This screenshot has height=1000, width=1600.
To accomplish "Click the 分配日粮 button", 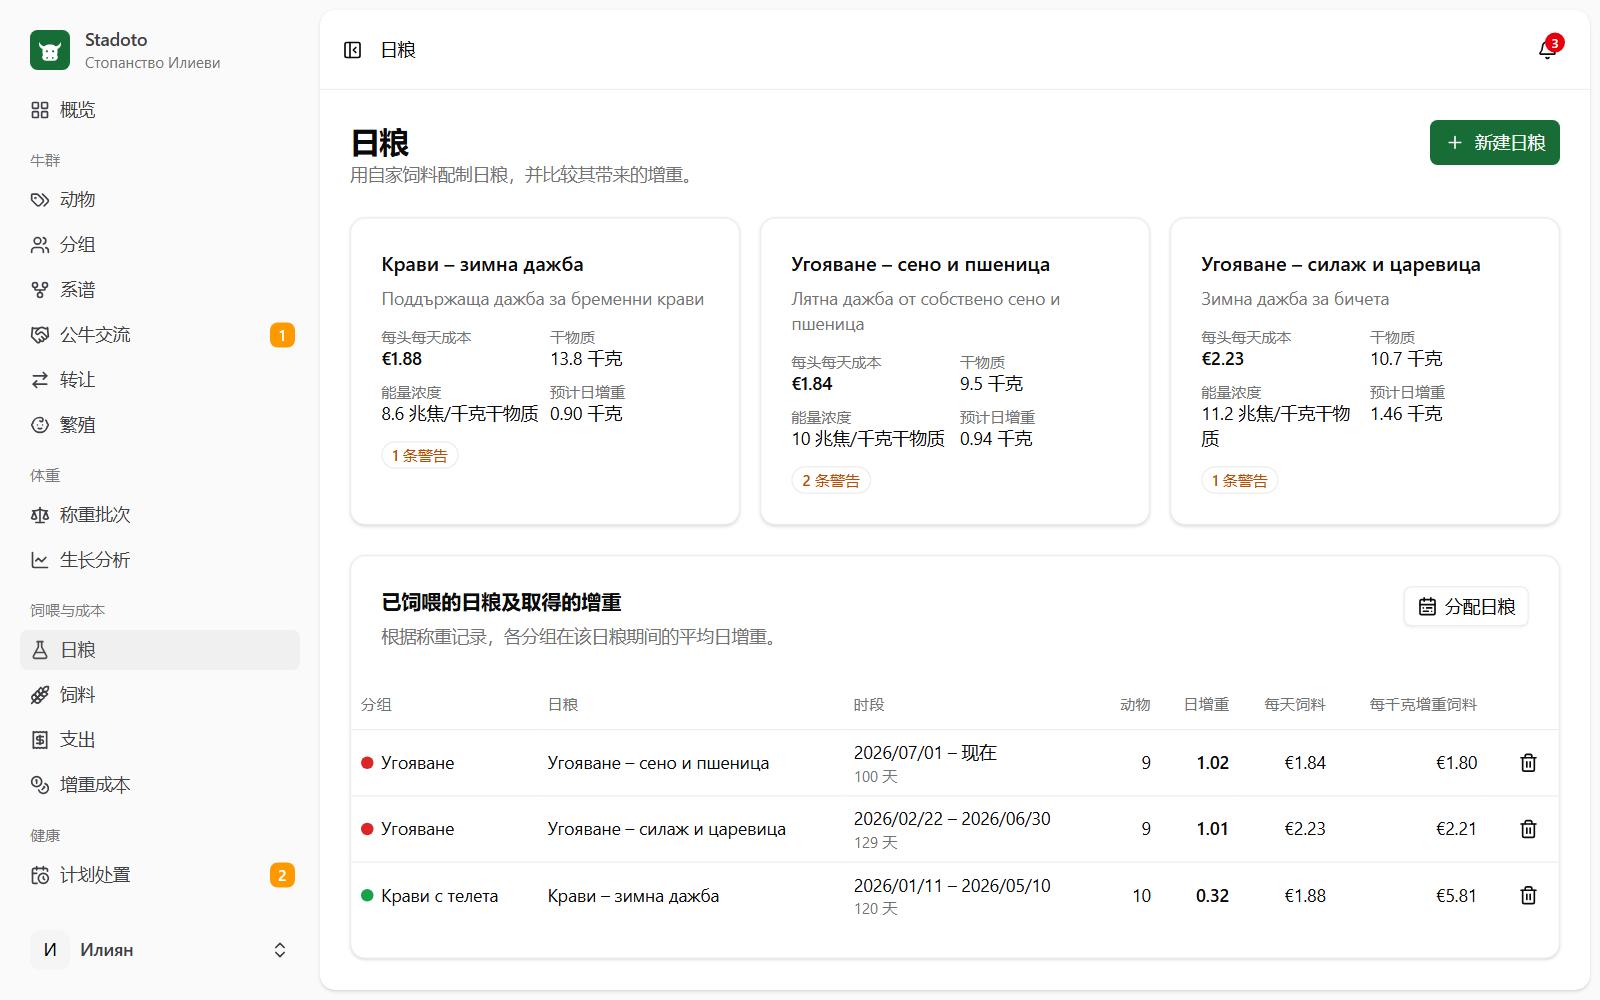I will tap(1466, 607).
